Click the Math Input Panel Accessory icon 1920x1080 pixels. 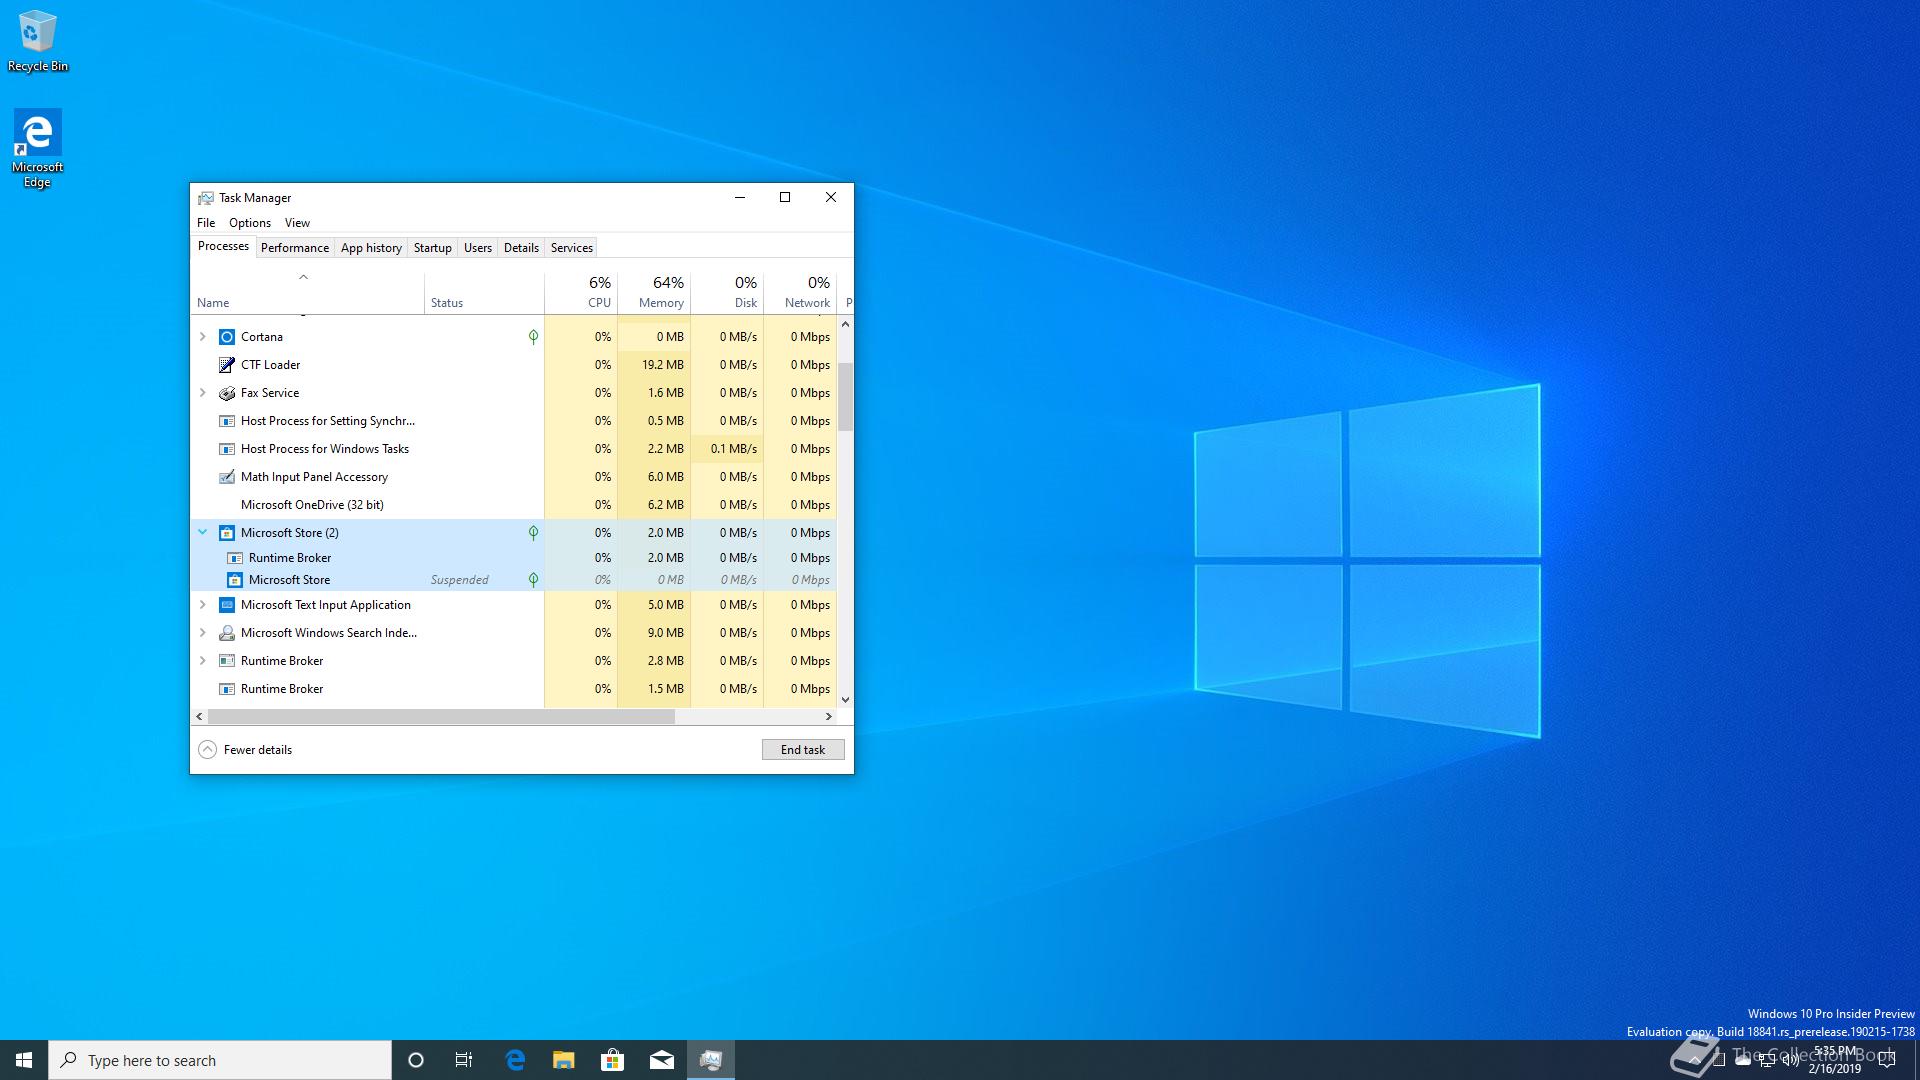pos(227,477)
